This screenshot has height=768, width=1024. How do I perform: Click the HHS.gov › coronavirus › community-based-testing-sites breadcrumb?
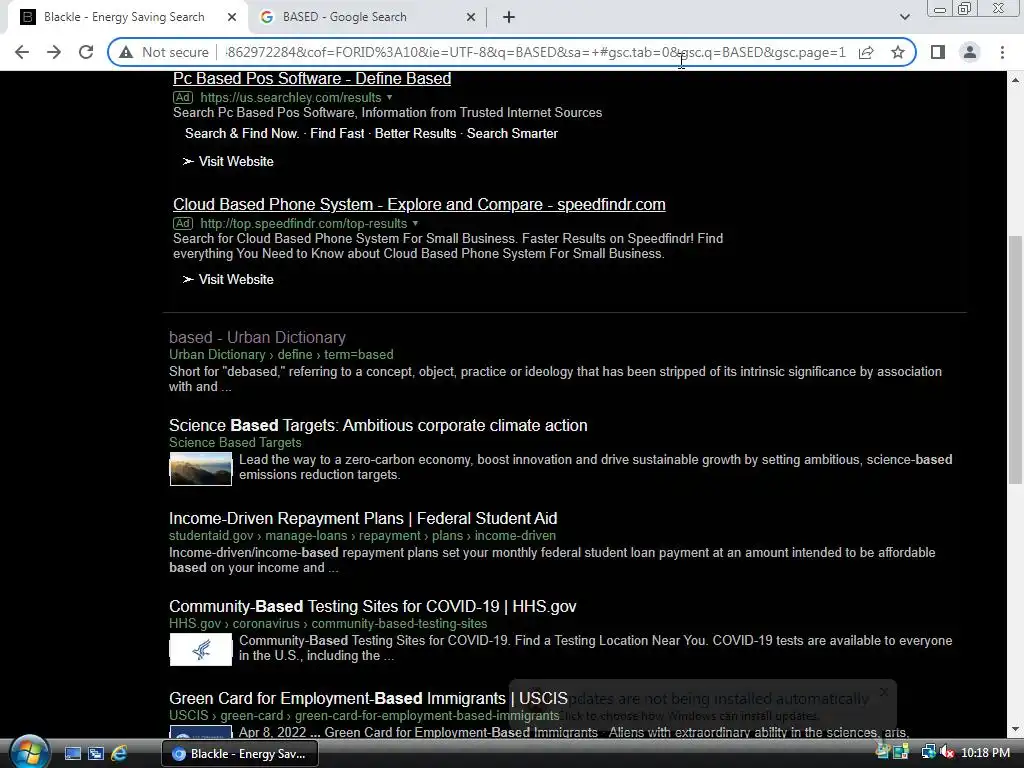(328, 624)
